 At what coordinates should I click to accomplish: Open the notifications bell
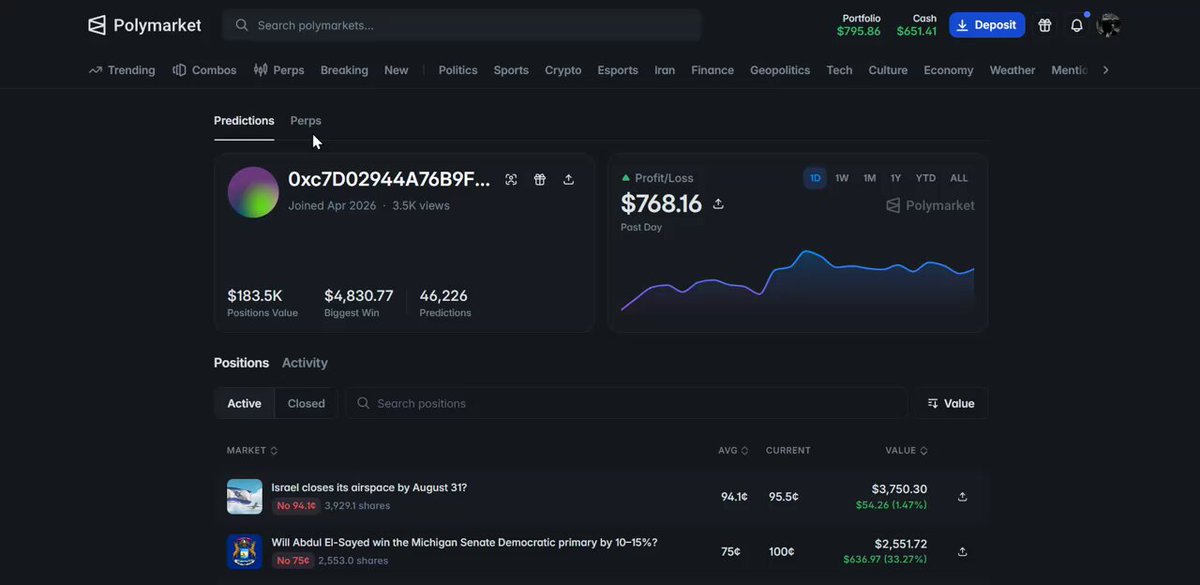pyautogui.click(x=1077, y=25)
